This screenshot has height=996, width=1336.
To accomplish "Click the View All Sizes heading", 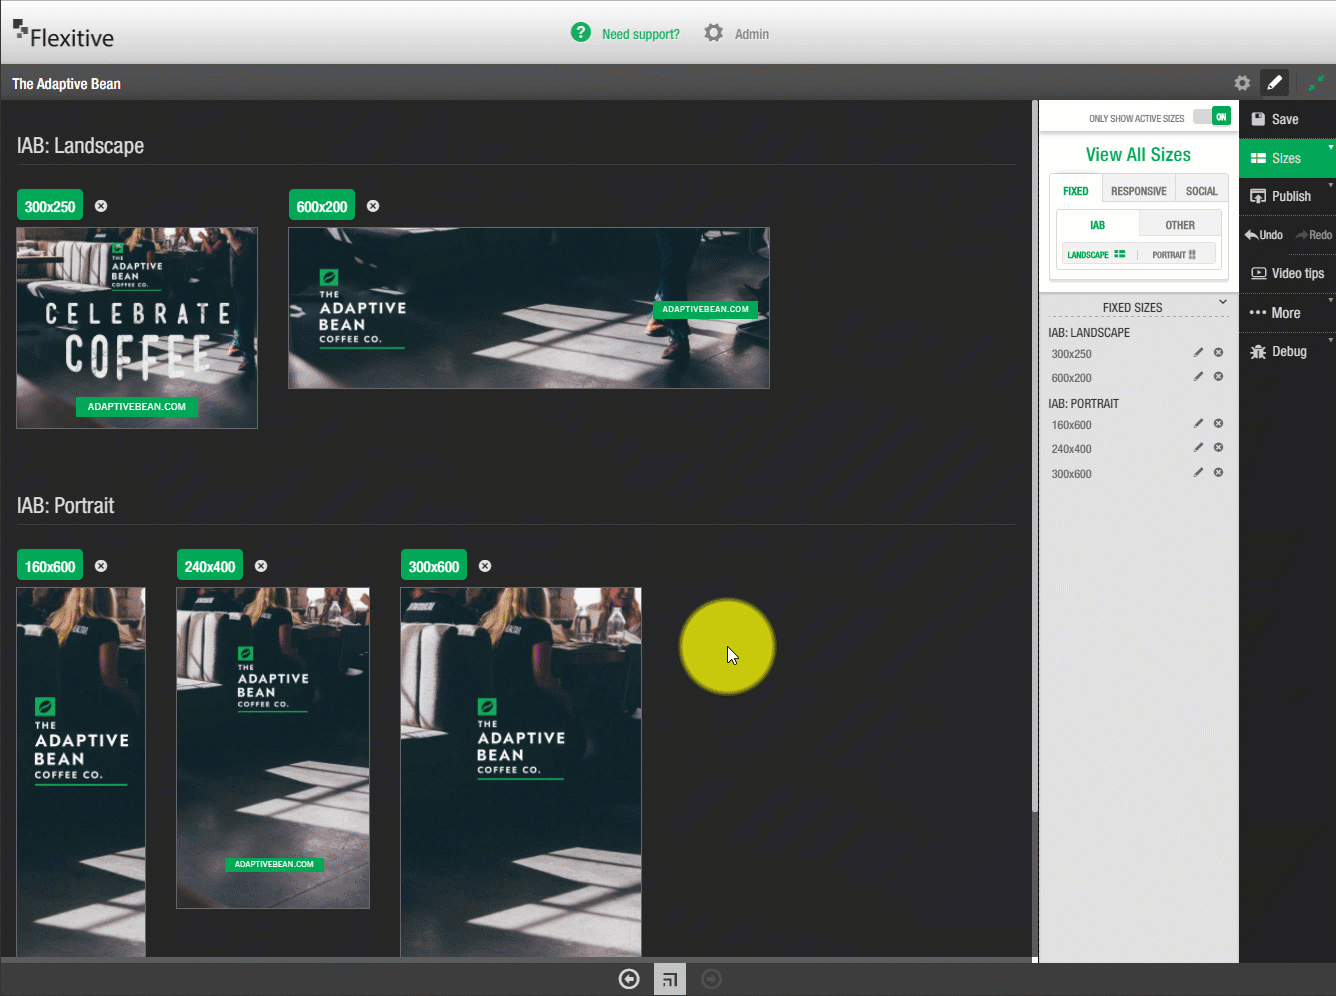I will (x=1138, y=155).
